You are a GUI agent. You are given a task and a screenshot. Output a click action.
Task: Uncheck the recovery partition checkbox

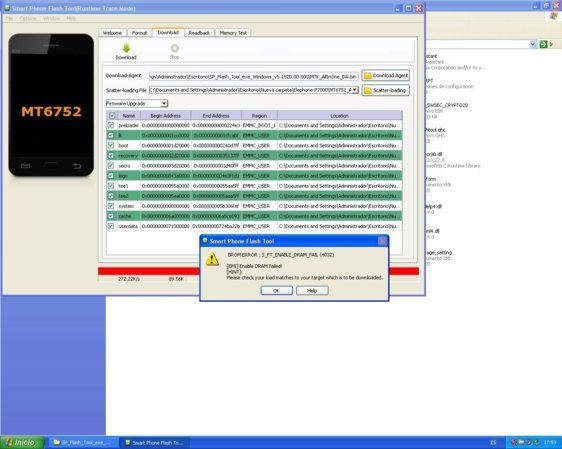[111, 156]
